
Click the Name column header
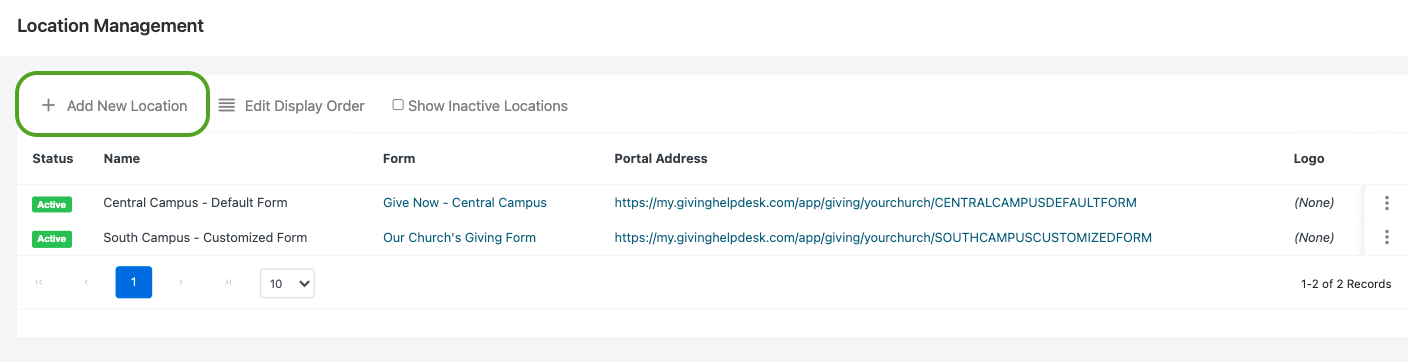(x=122, y=159)
